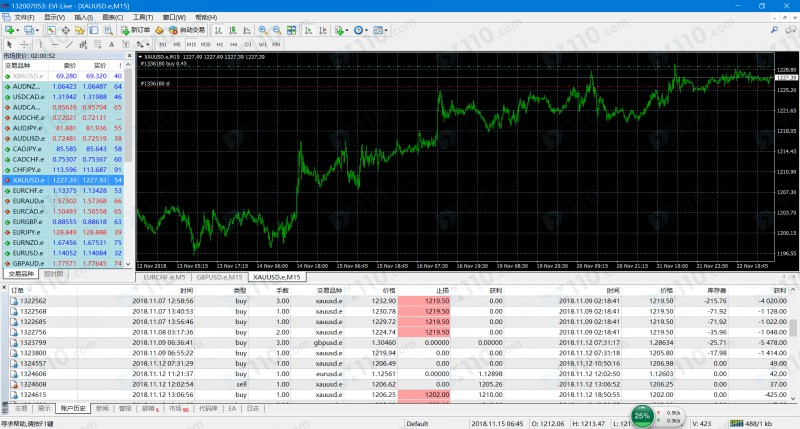Screen dimensions: 800x429
Task: Select the cursor arrow tool
Action: [x=9, y=44]
